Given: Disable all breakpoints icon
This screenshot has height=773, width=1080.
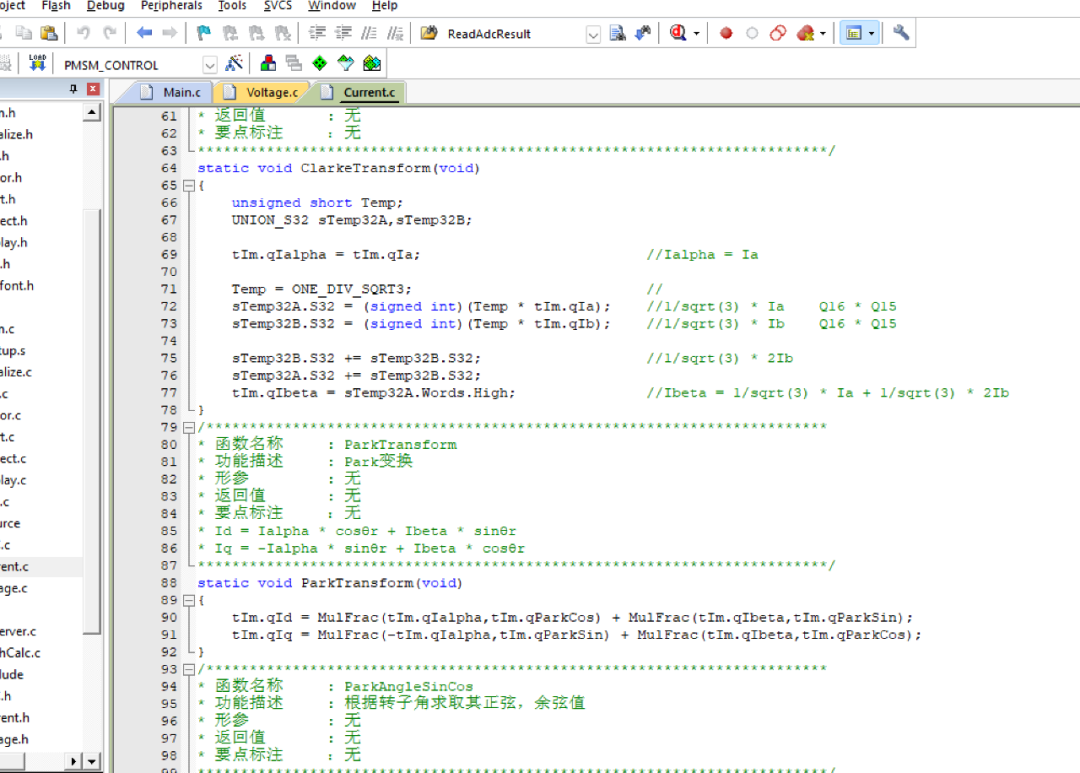Looking at the screenshot, I should [778, 33].
